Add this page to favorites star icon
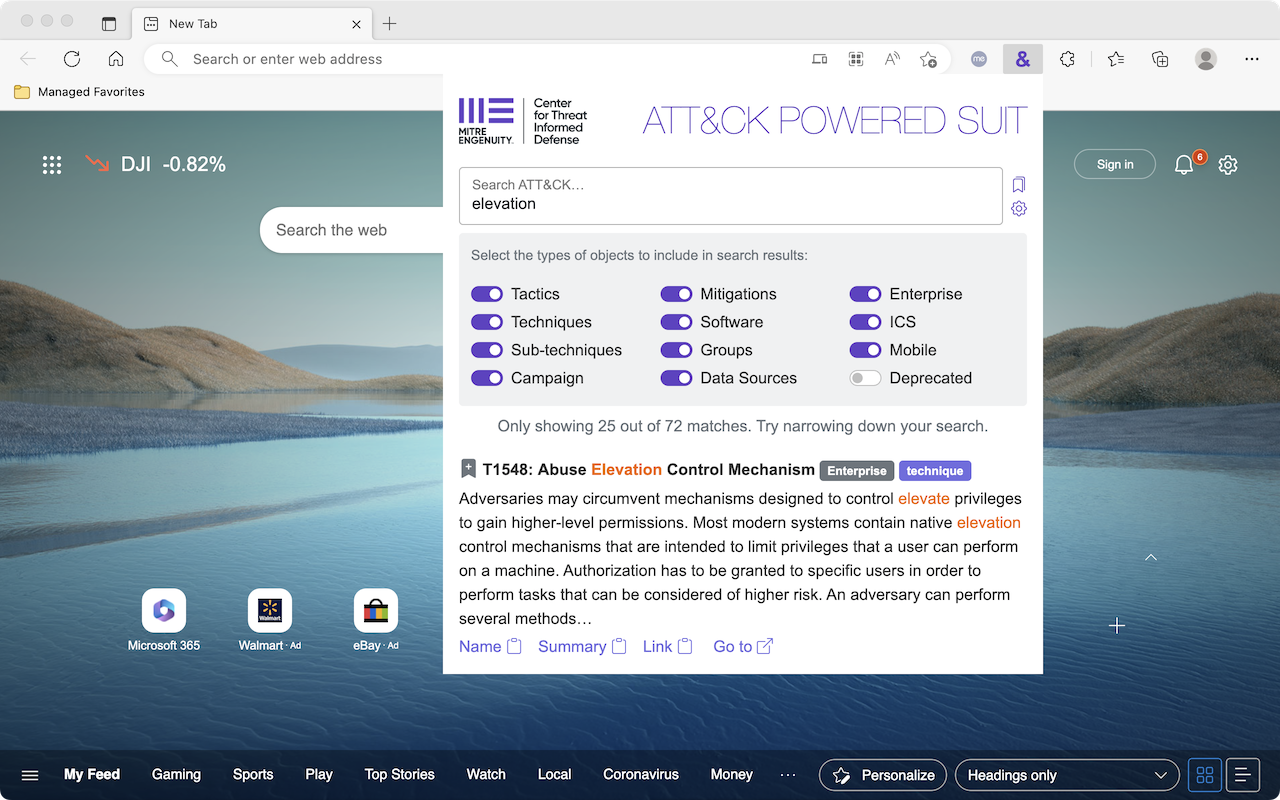1280x800 pixels. coord(928,59)
